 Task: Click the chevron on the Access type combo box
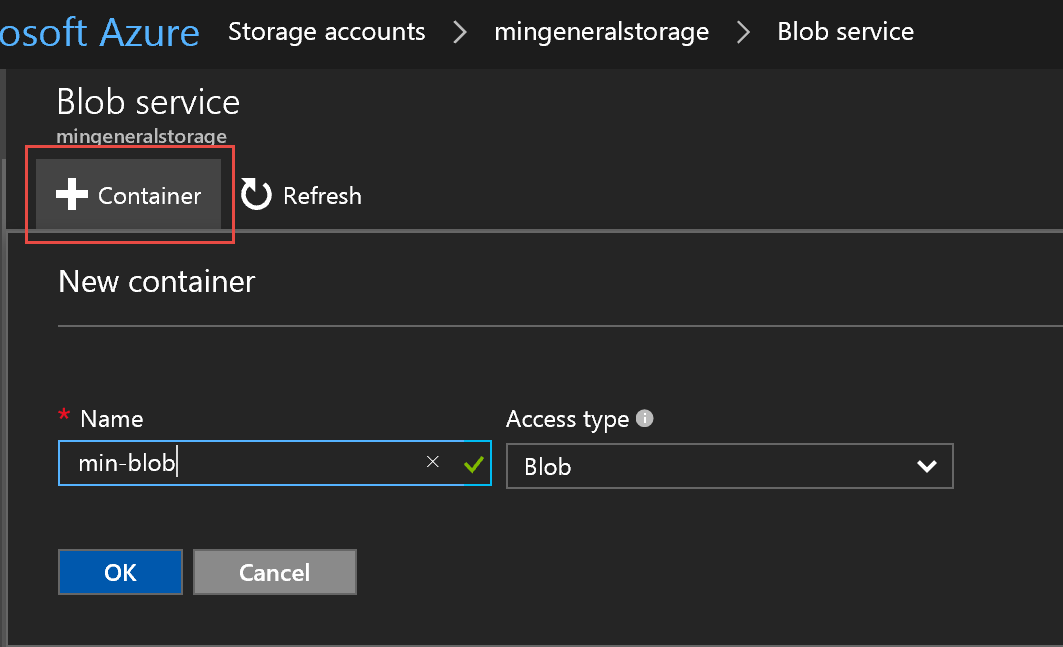pos(925,466)
